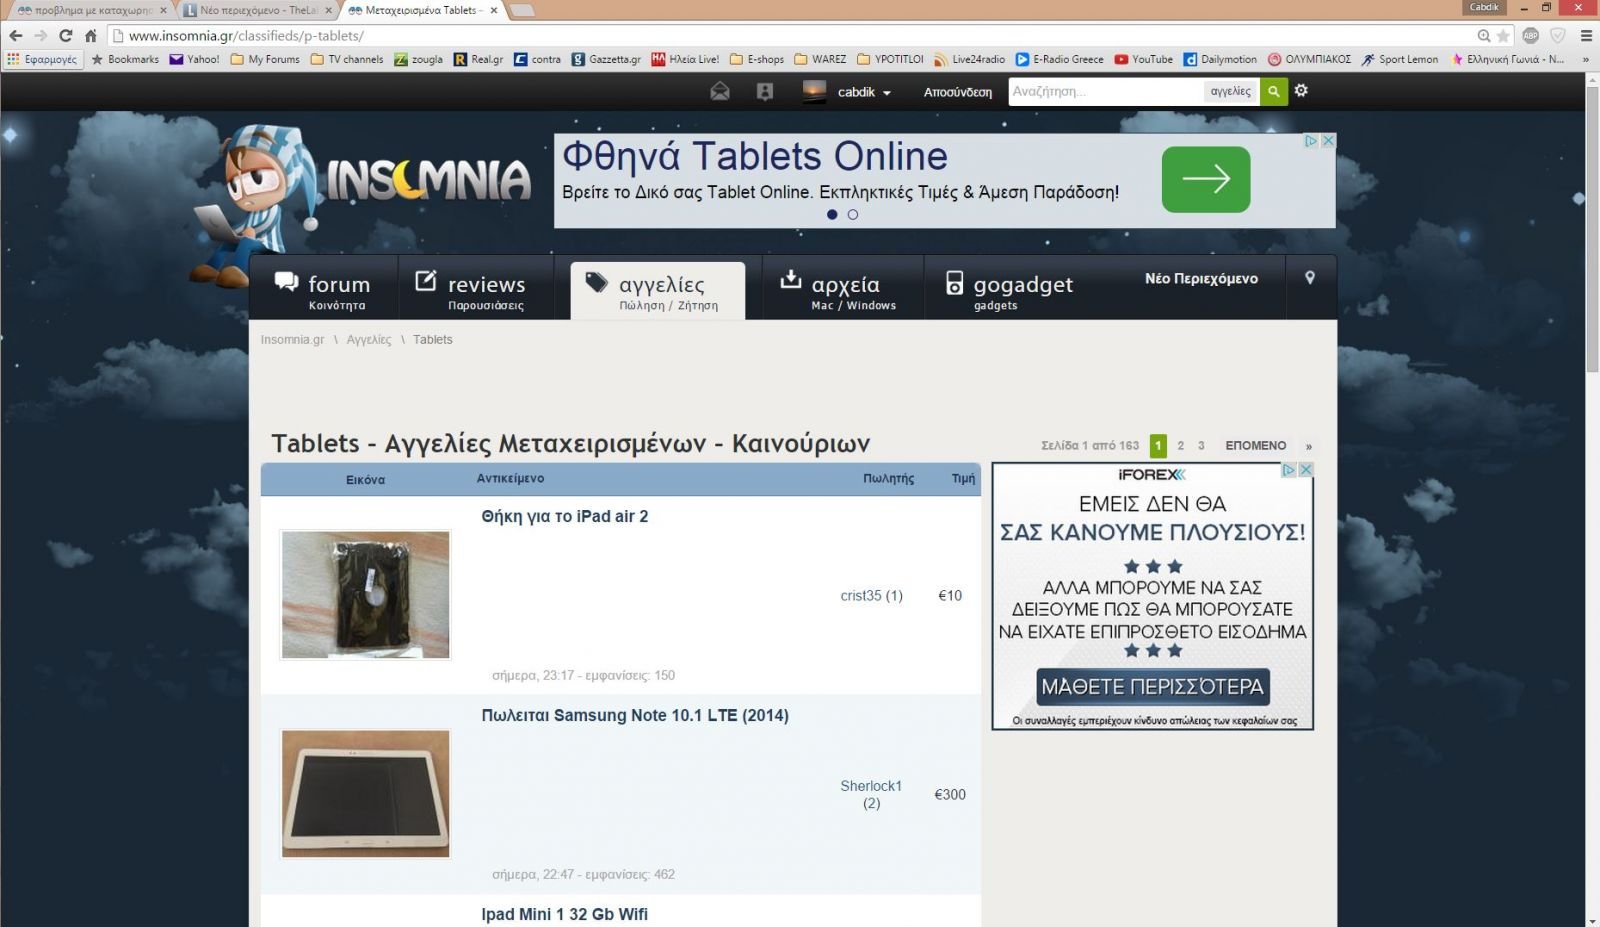Click the green search magnifier button
Image resolution: width=1600 pixels, height=927 pixels.
(x=1273, y=91)
